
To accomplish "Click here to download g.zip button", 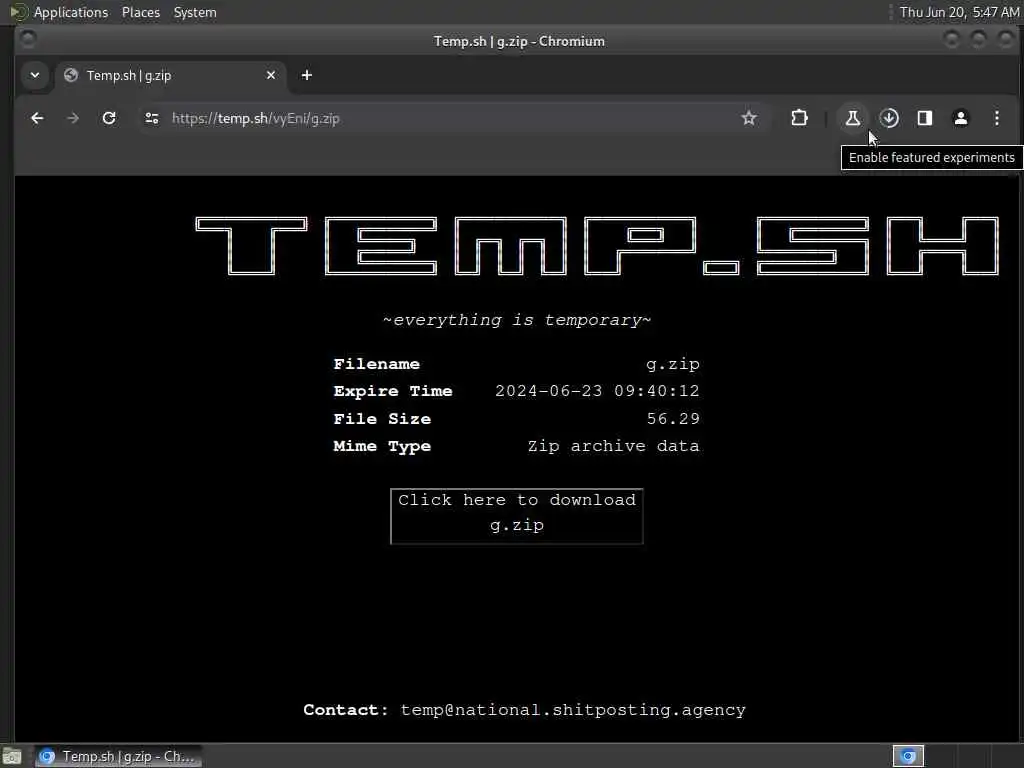I will click(517, 516).
